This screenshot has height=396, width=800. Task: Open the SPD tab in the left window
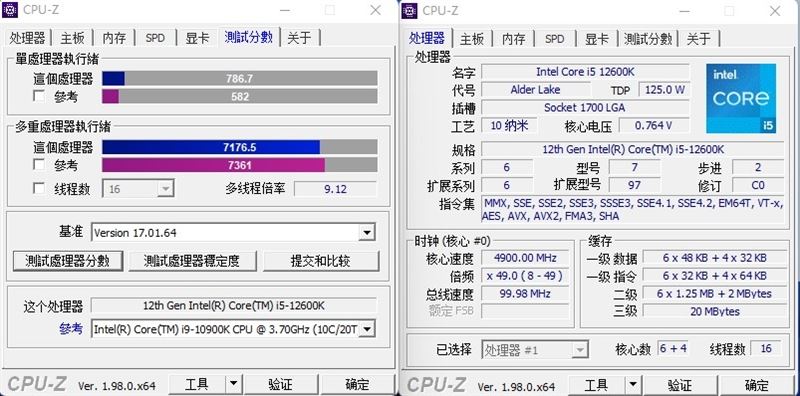(155, 38)
